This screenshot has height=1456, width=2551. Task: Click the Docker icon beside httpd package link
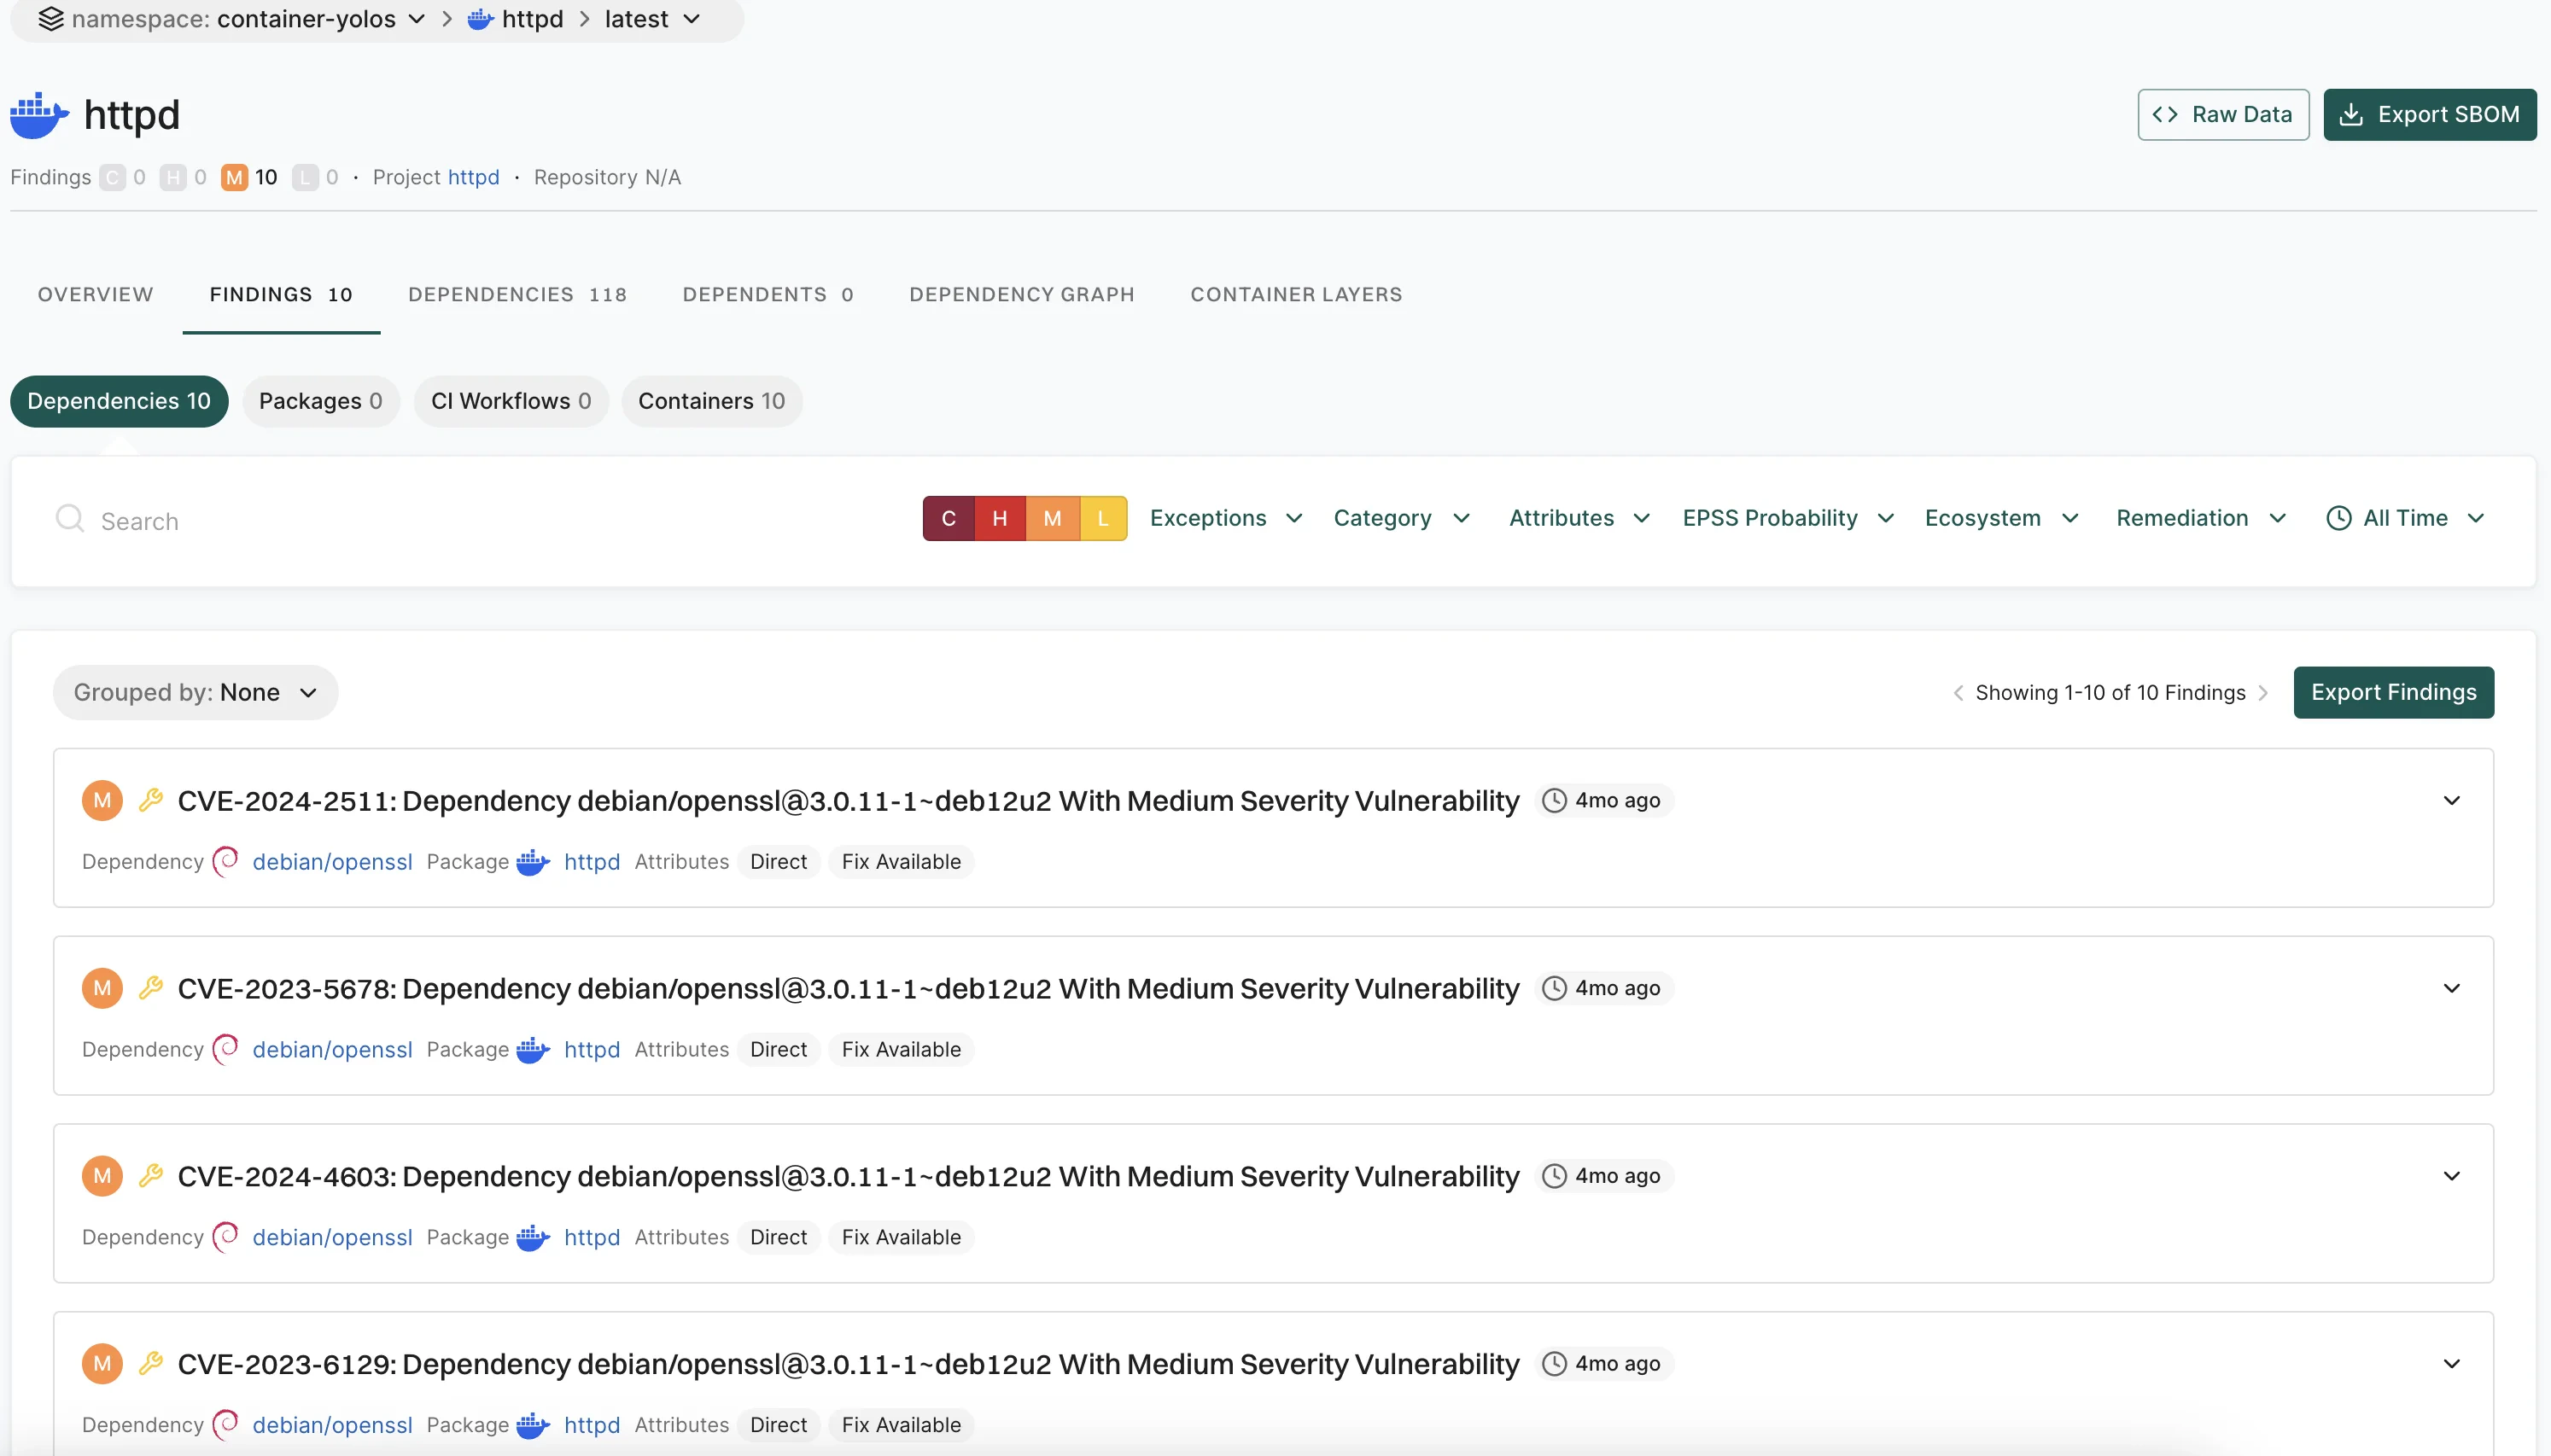[532, 861]
